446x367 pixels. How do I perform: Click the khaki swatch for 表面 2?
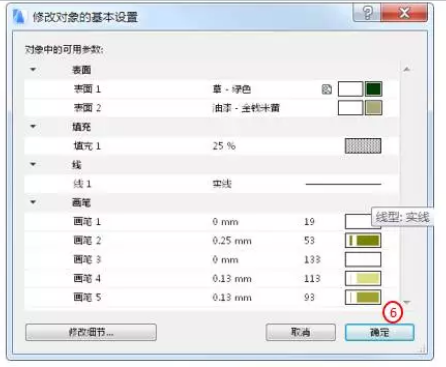click(373, 108)
